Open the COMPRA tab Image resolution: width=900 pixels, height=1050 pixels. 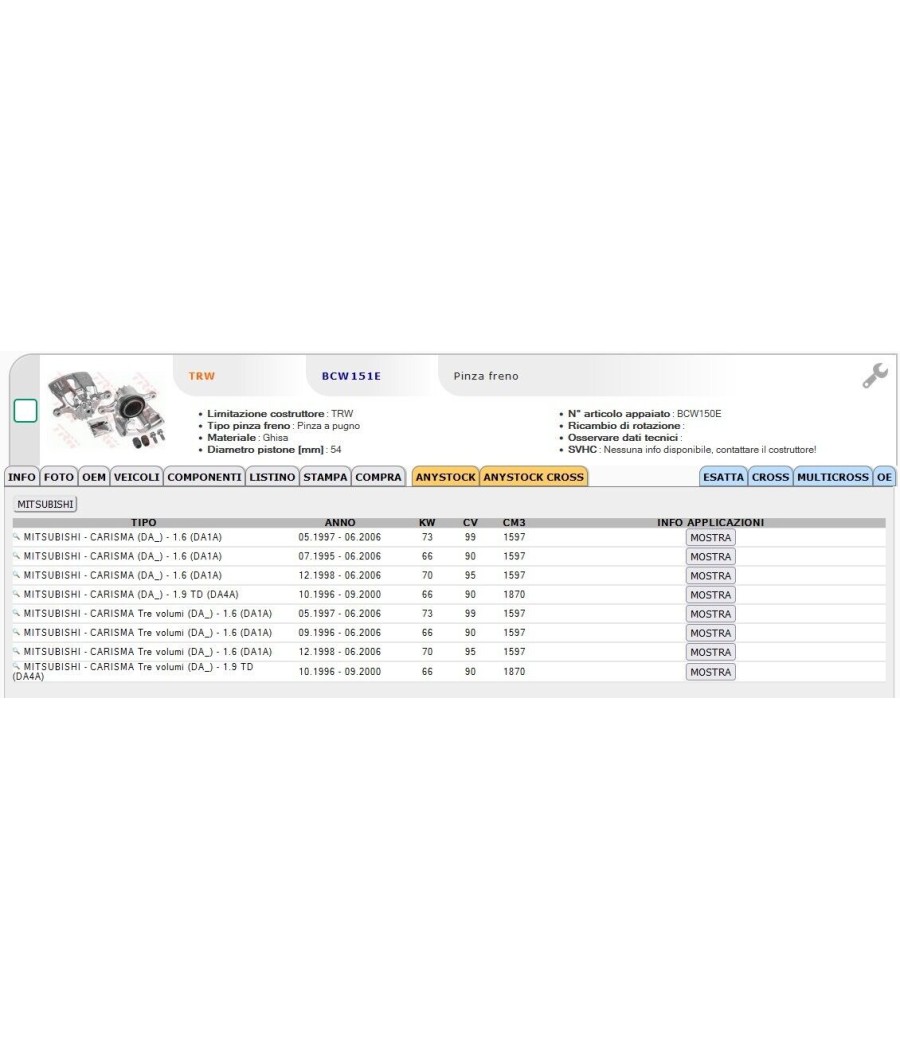tap(378, 477)
